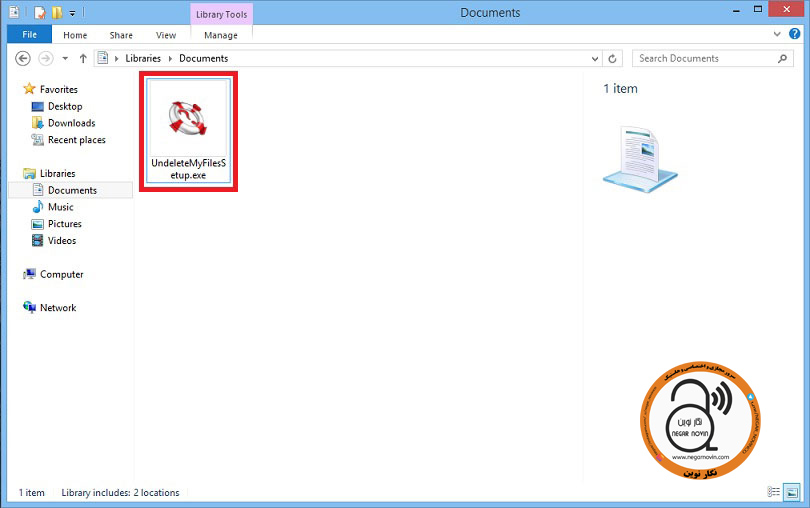This screenshot has height=508, width=810.
Task: Select Computer in the navigation pane
Action: (x=61, y=274)
